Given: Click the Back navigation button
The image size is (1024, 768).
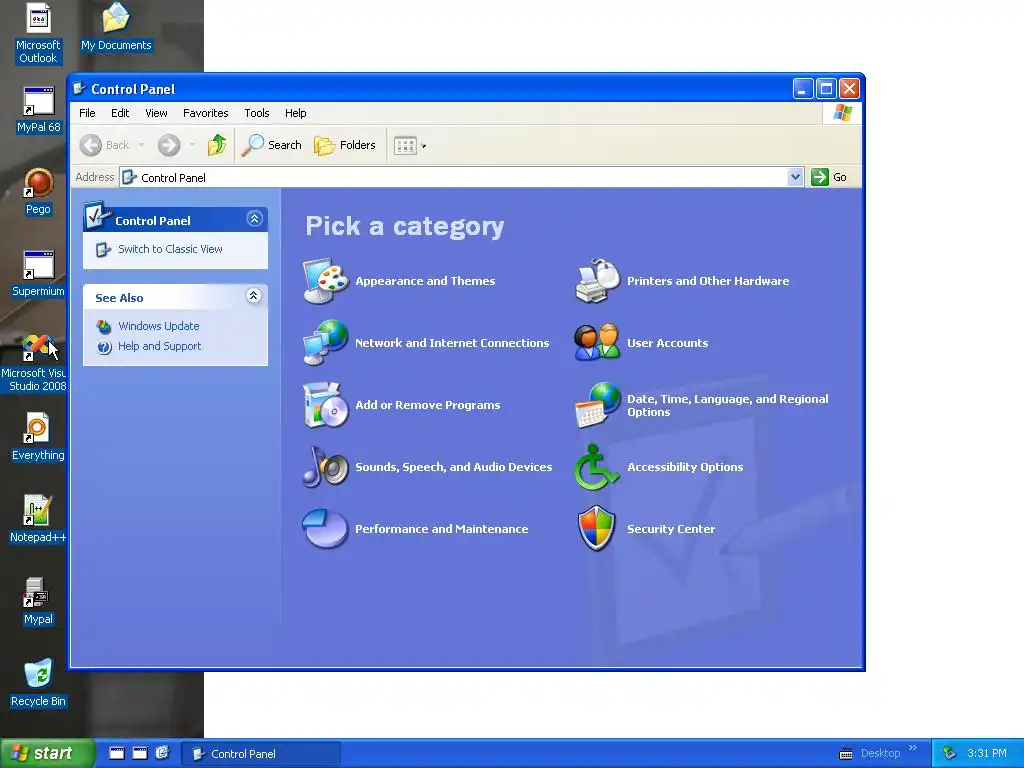Looking at the screenshot, I should pyautogui.click(x=104, y=145).
